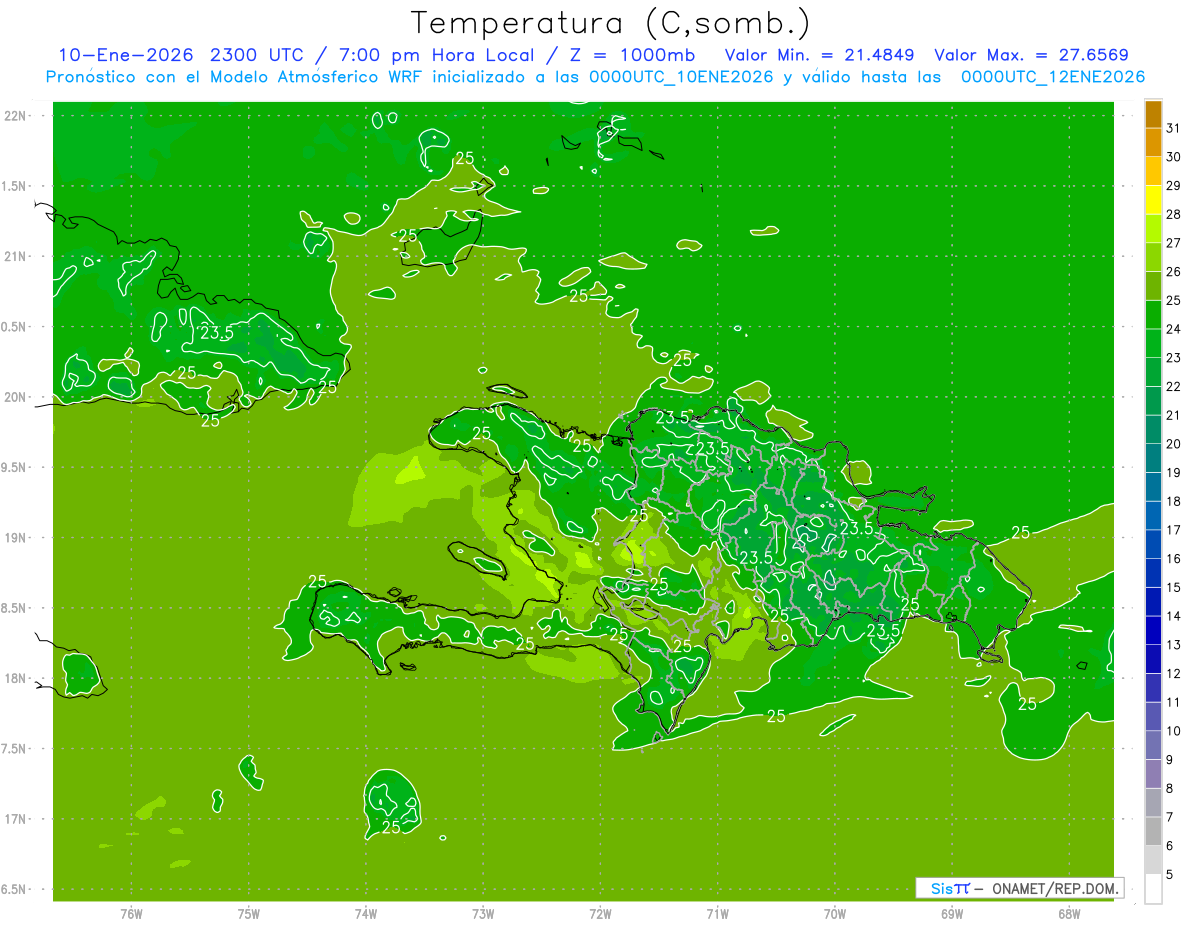Select the teal legend swatch between 19 and 20
Viewport: 1200px width, 927px height.
1153,458
